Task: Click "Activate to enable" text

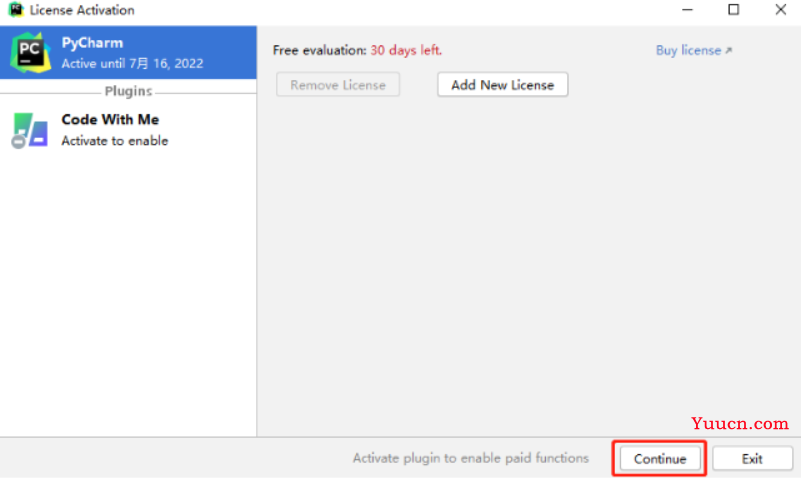Action: [x=114, y=141]
